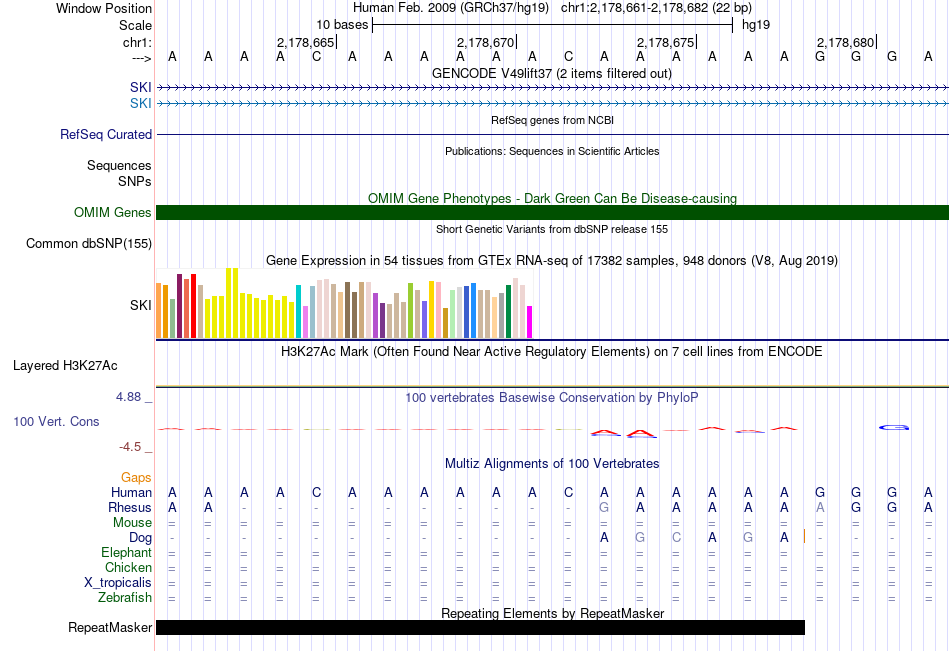950x651 pixels.
Task: Click the OMIM Genes track label
Action: [x=113, y=212]
